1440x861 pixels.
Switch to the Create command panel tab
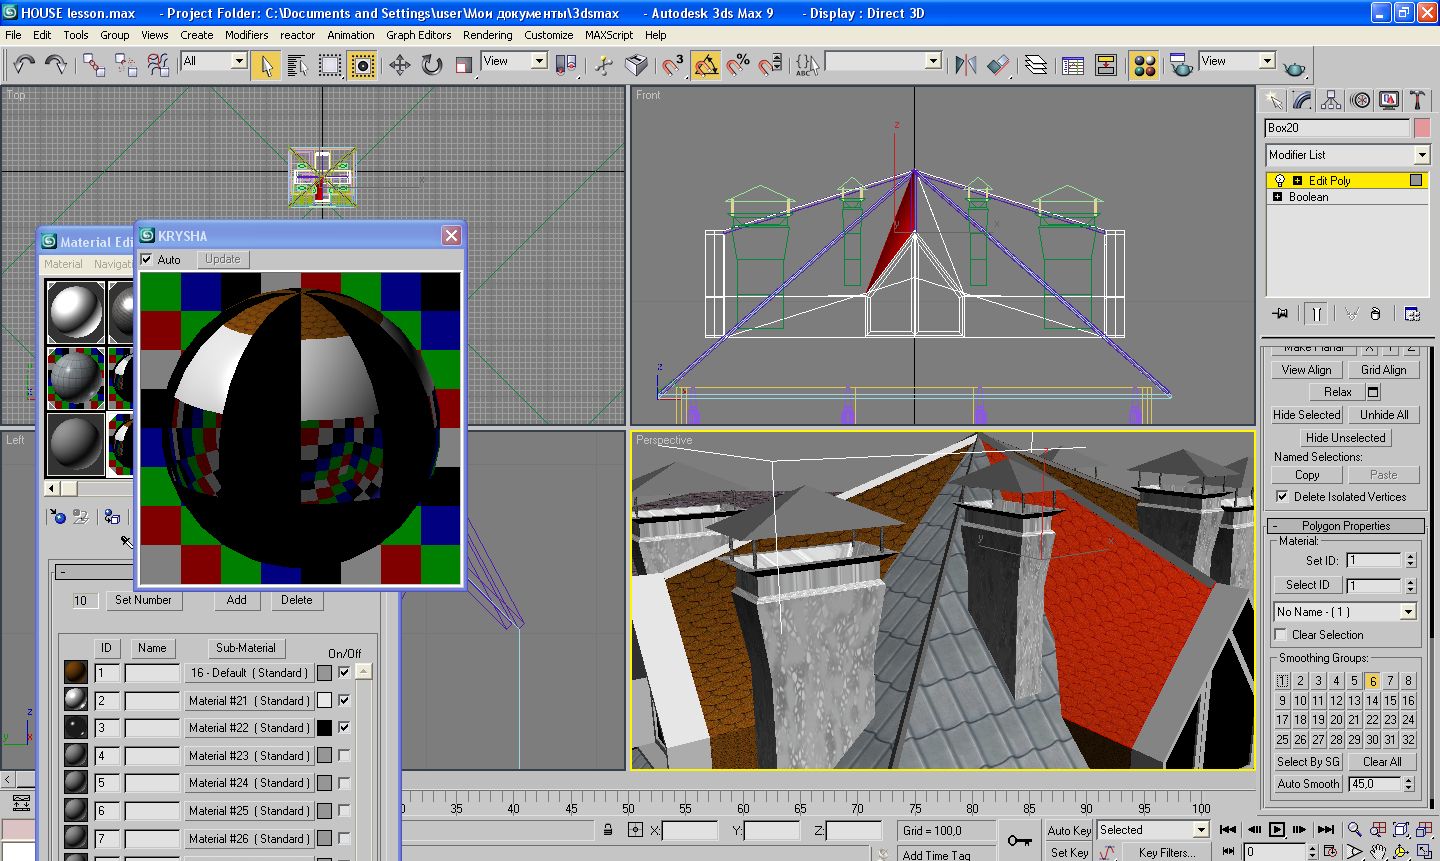click(1273, 99)
